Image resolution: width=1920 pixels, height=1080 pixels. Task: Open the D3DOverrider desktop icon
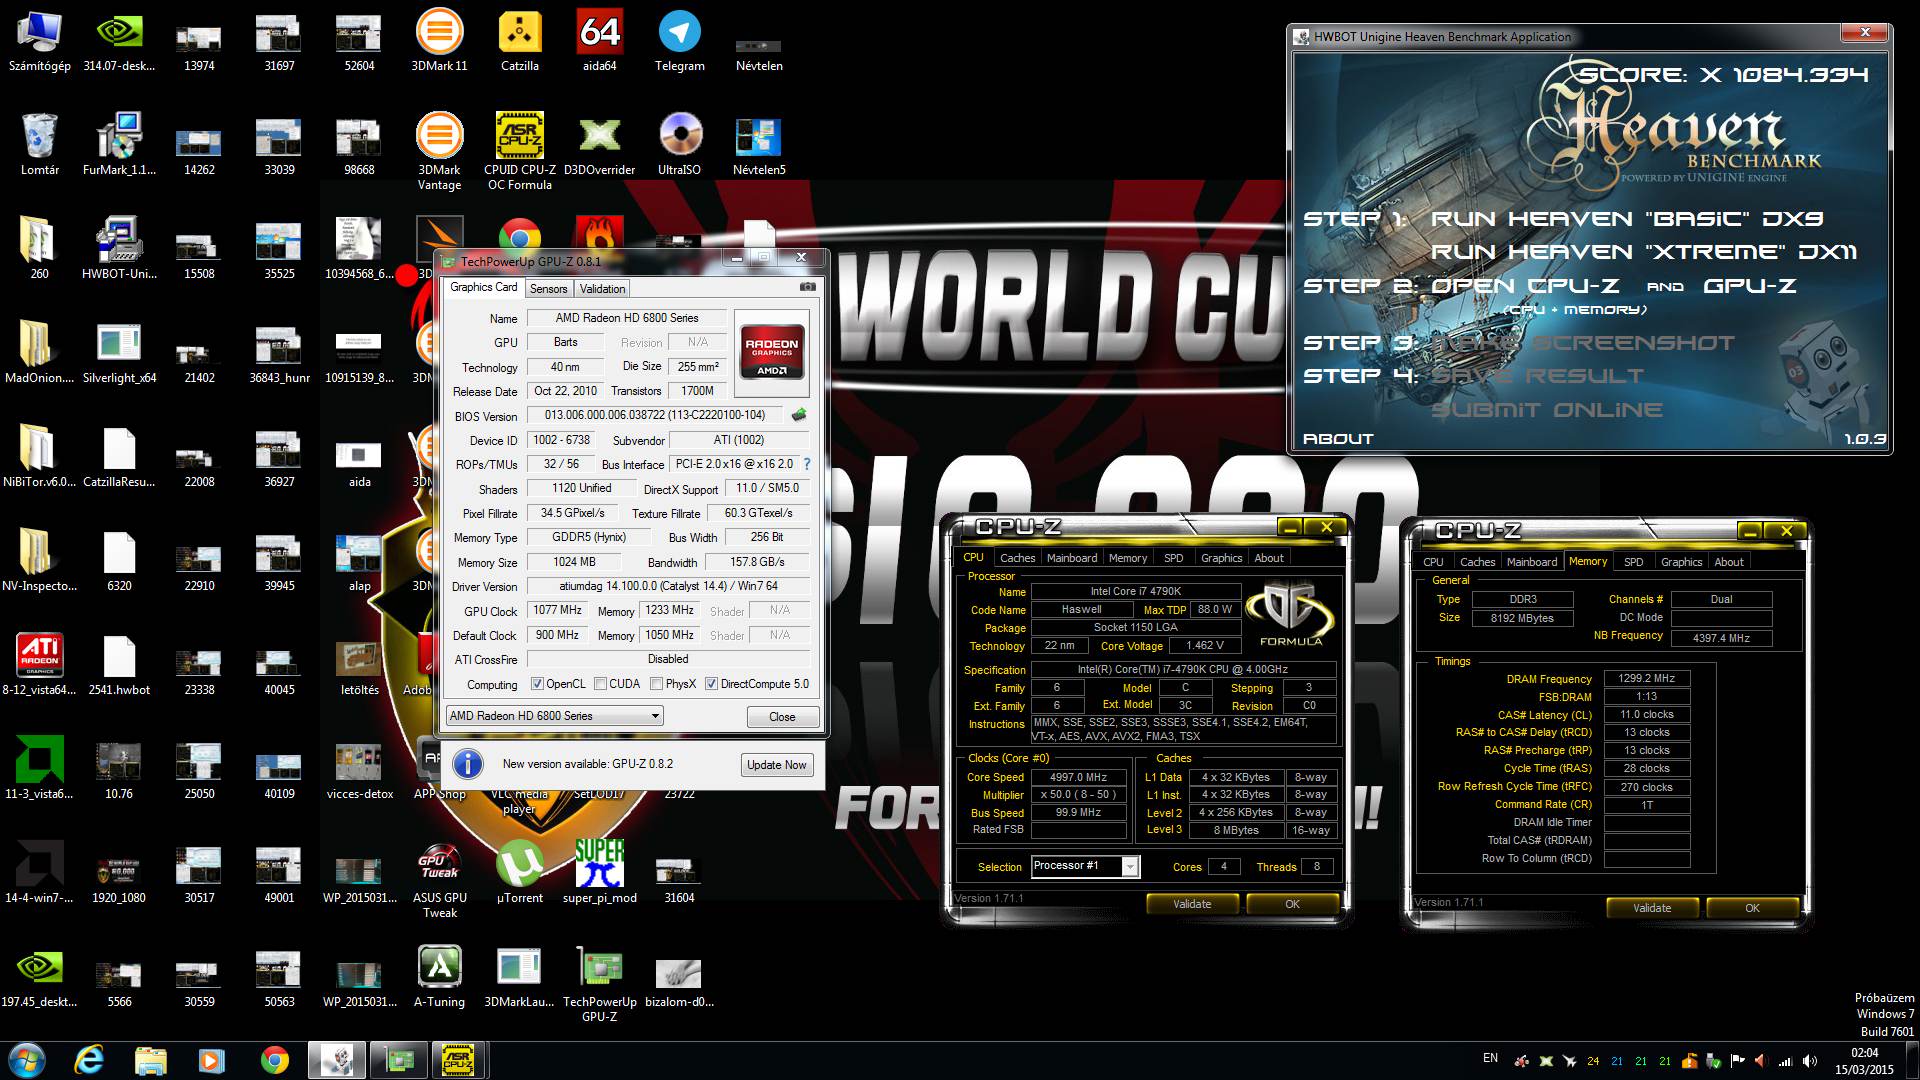pyautogui.click(x=599, y=145)
